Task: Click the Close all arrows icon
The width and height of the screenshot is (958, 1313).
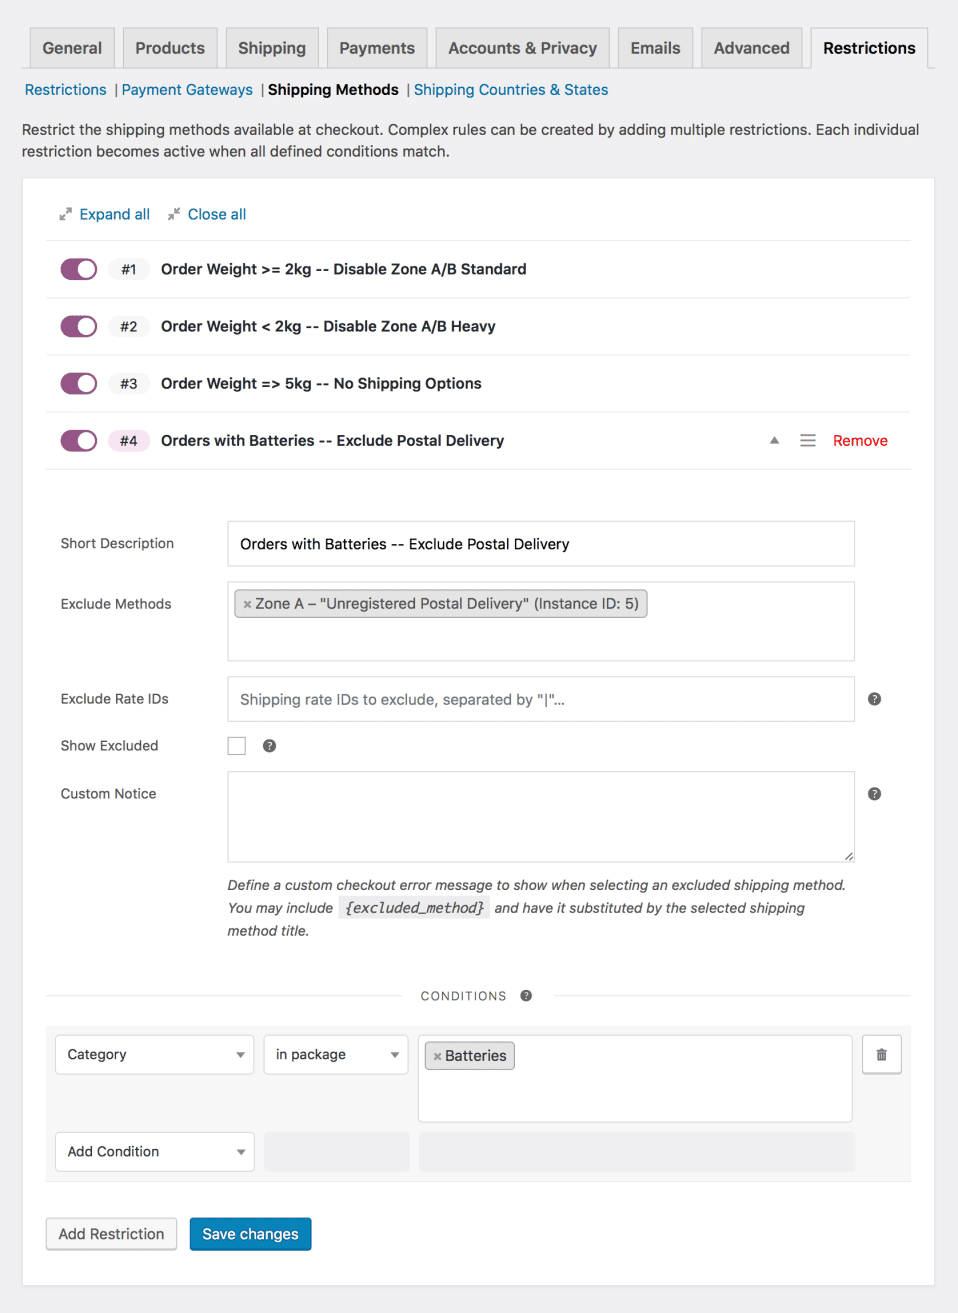Action: [x=174, y=214]
